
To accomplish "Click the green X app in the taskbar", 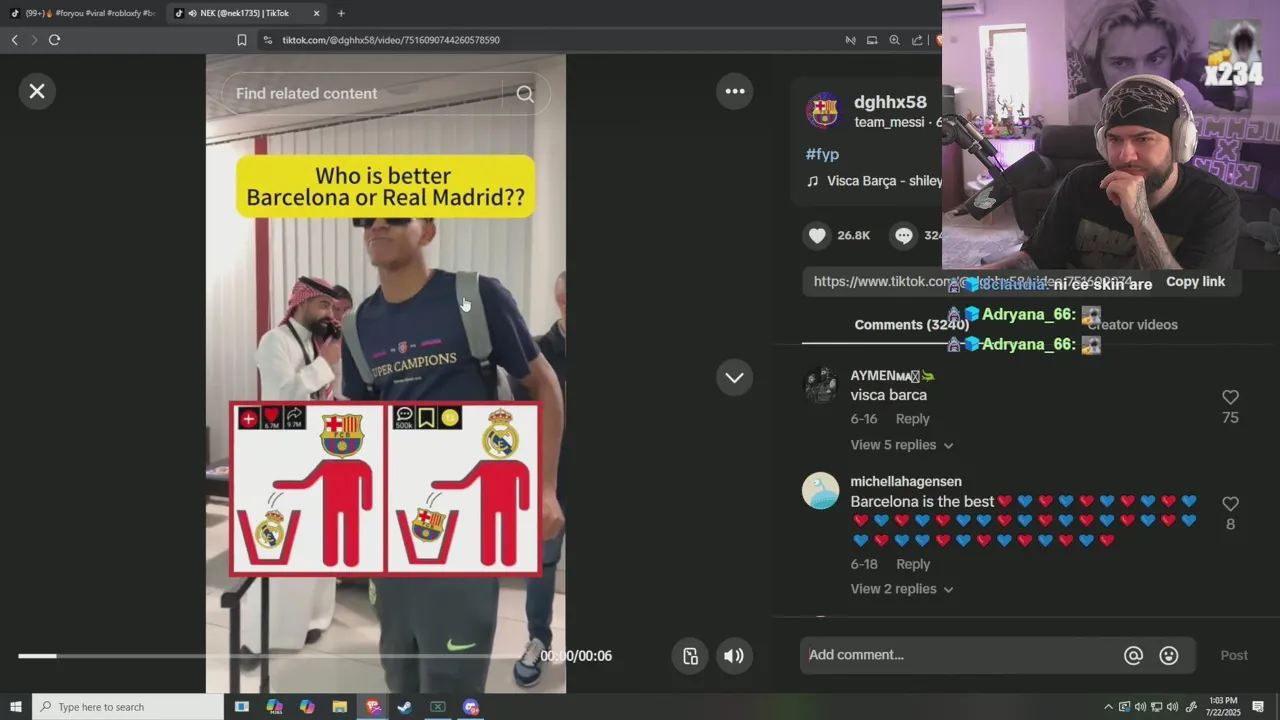I will tap(438, 707).
